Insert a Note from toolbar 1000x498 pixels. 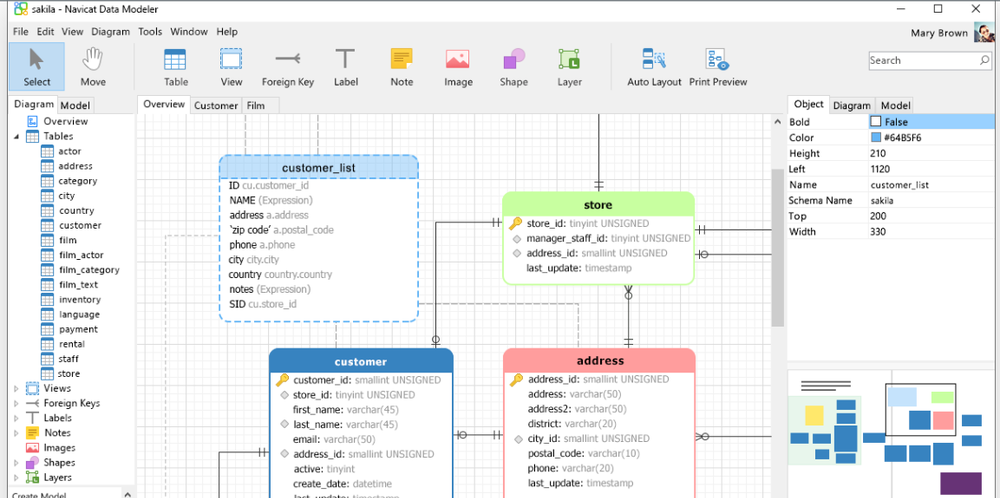402,67
